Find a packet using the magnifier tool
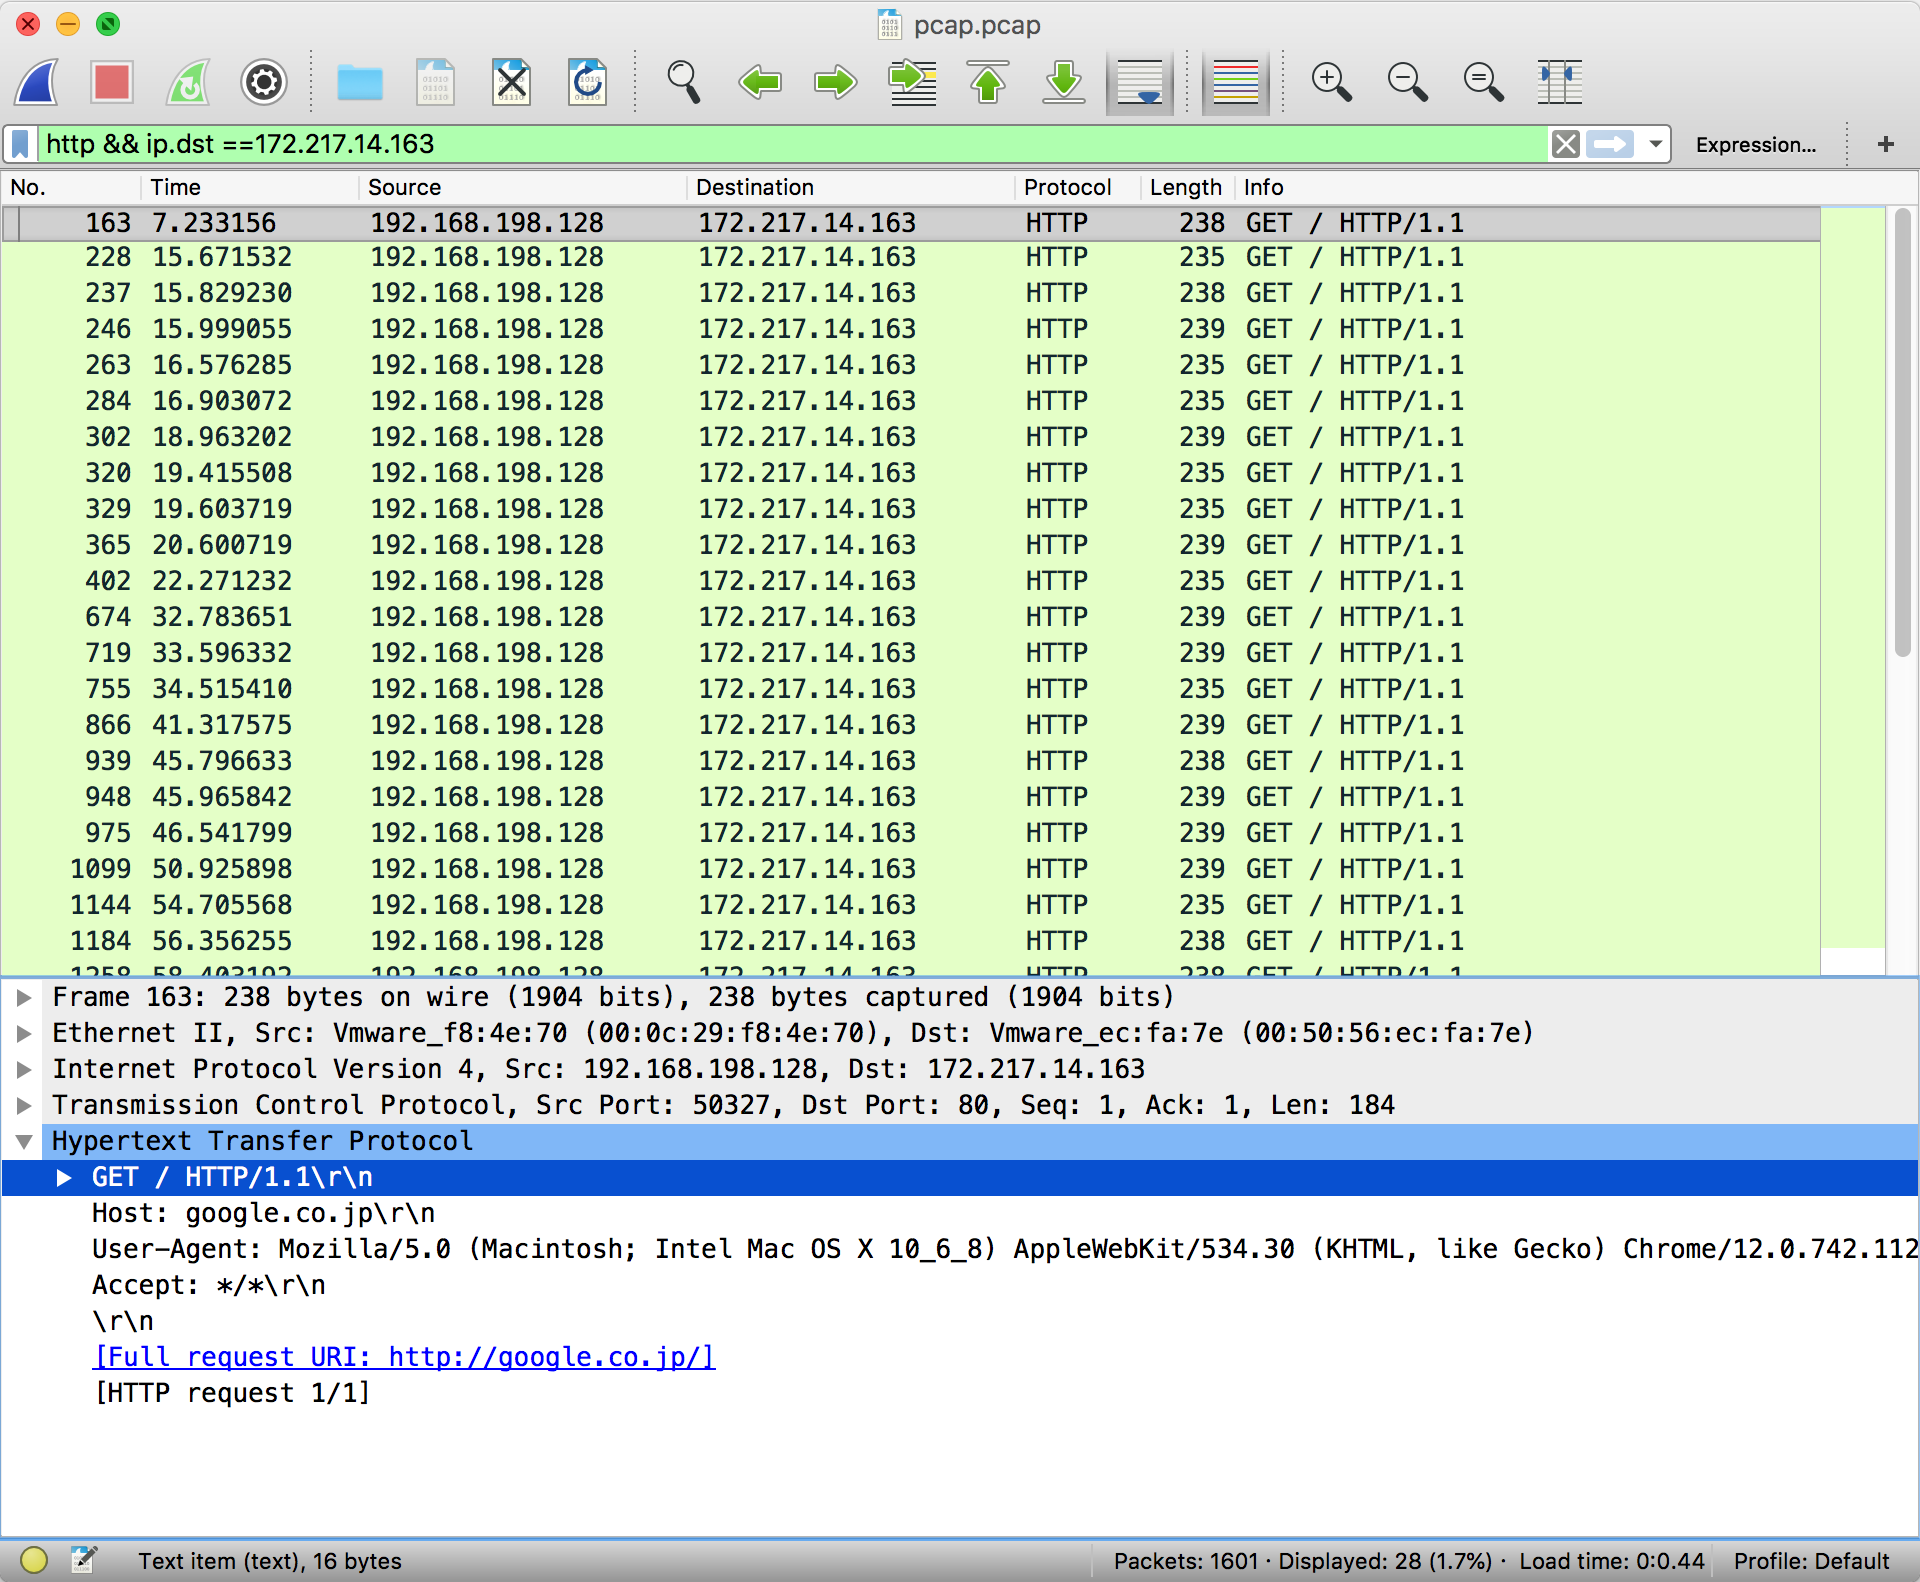Viewport: 1920px width, 1582px height. click(684, 82)
